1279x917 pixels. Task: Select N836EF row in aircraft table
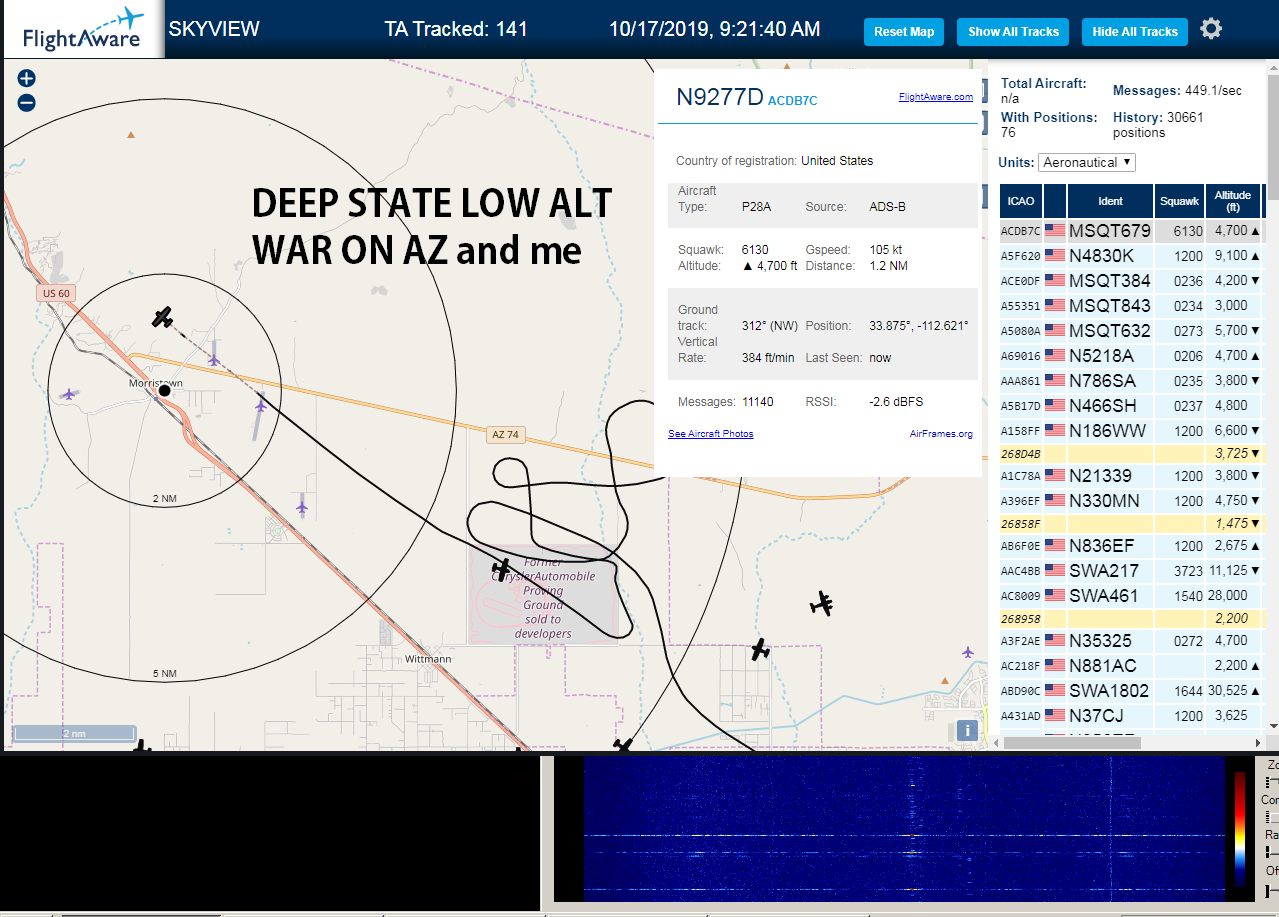coord(1131,546)
